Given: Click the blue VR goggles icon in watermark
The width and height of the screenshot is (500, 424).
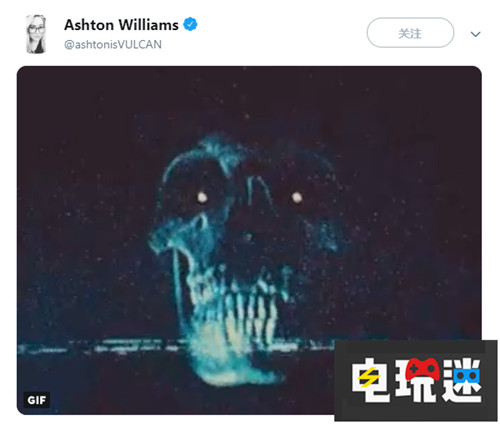Looking at the screenshot, I should (x=466, y=376).
